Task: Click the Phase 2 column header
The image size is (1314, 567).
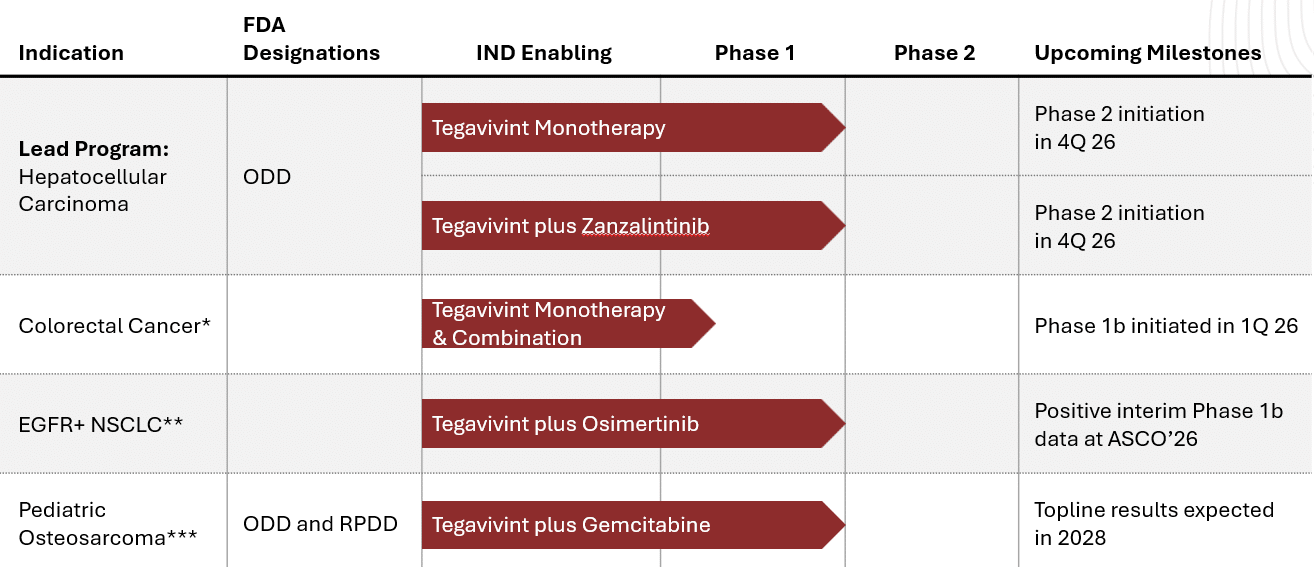Action: coord(934,53)
